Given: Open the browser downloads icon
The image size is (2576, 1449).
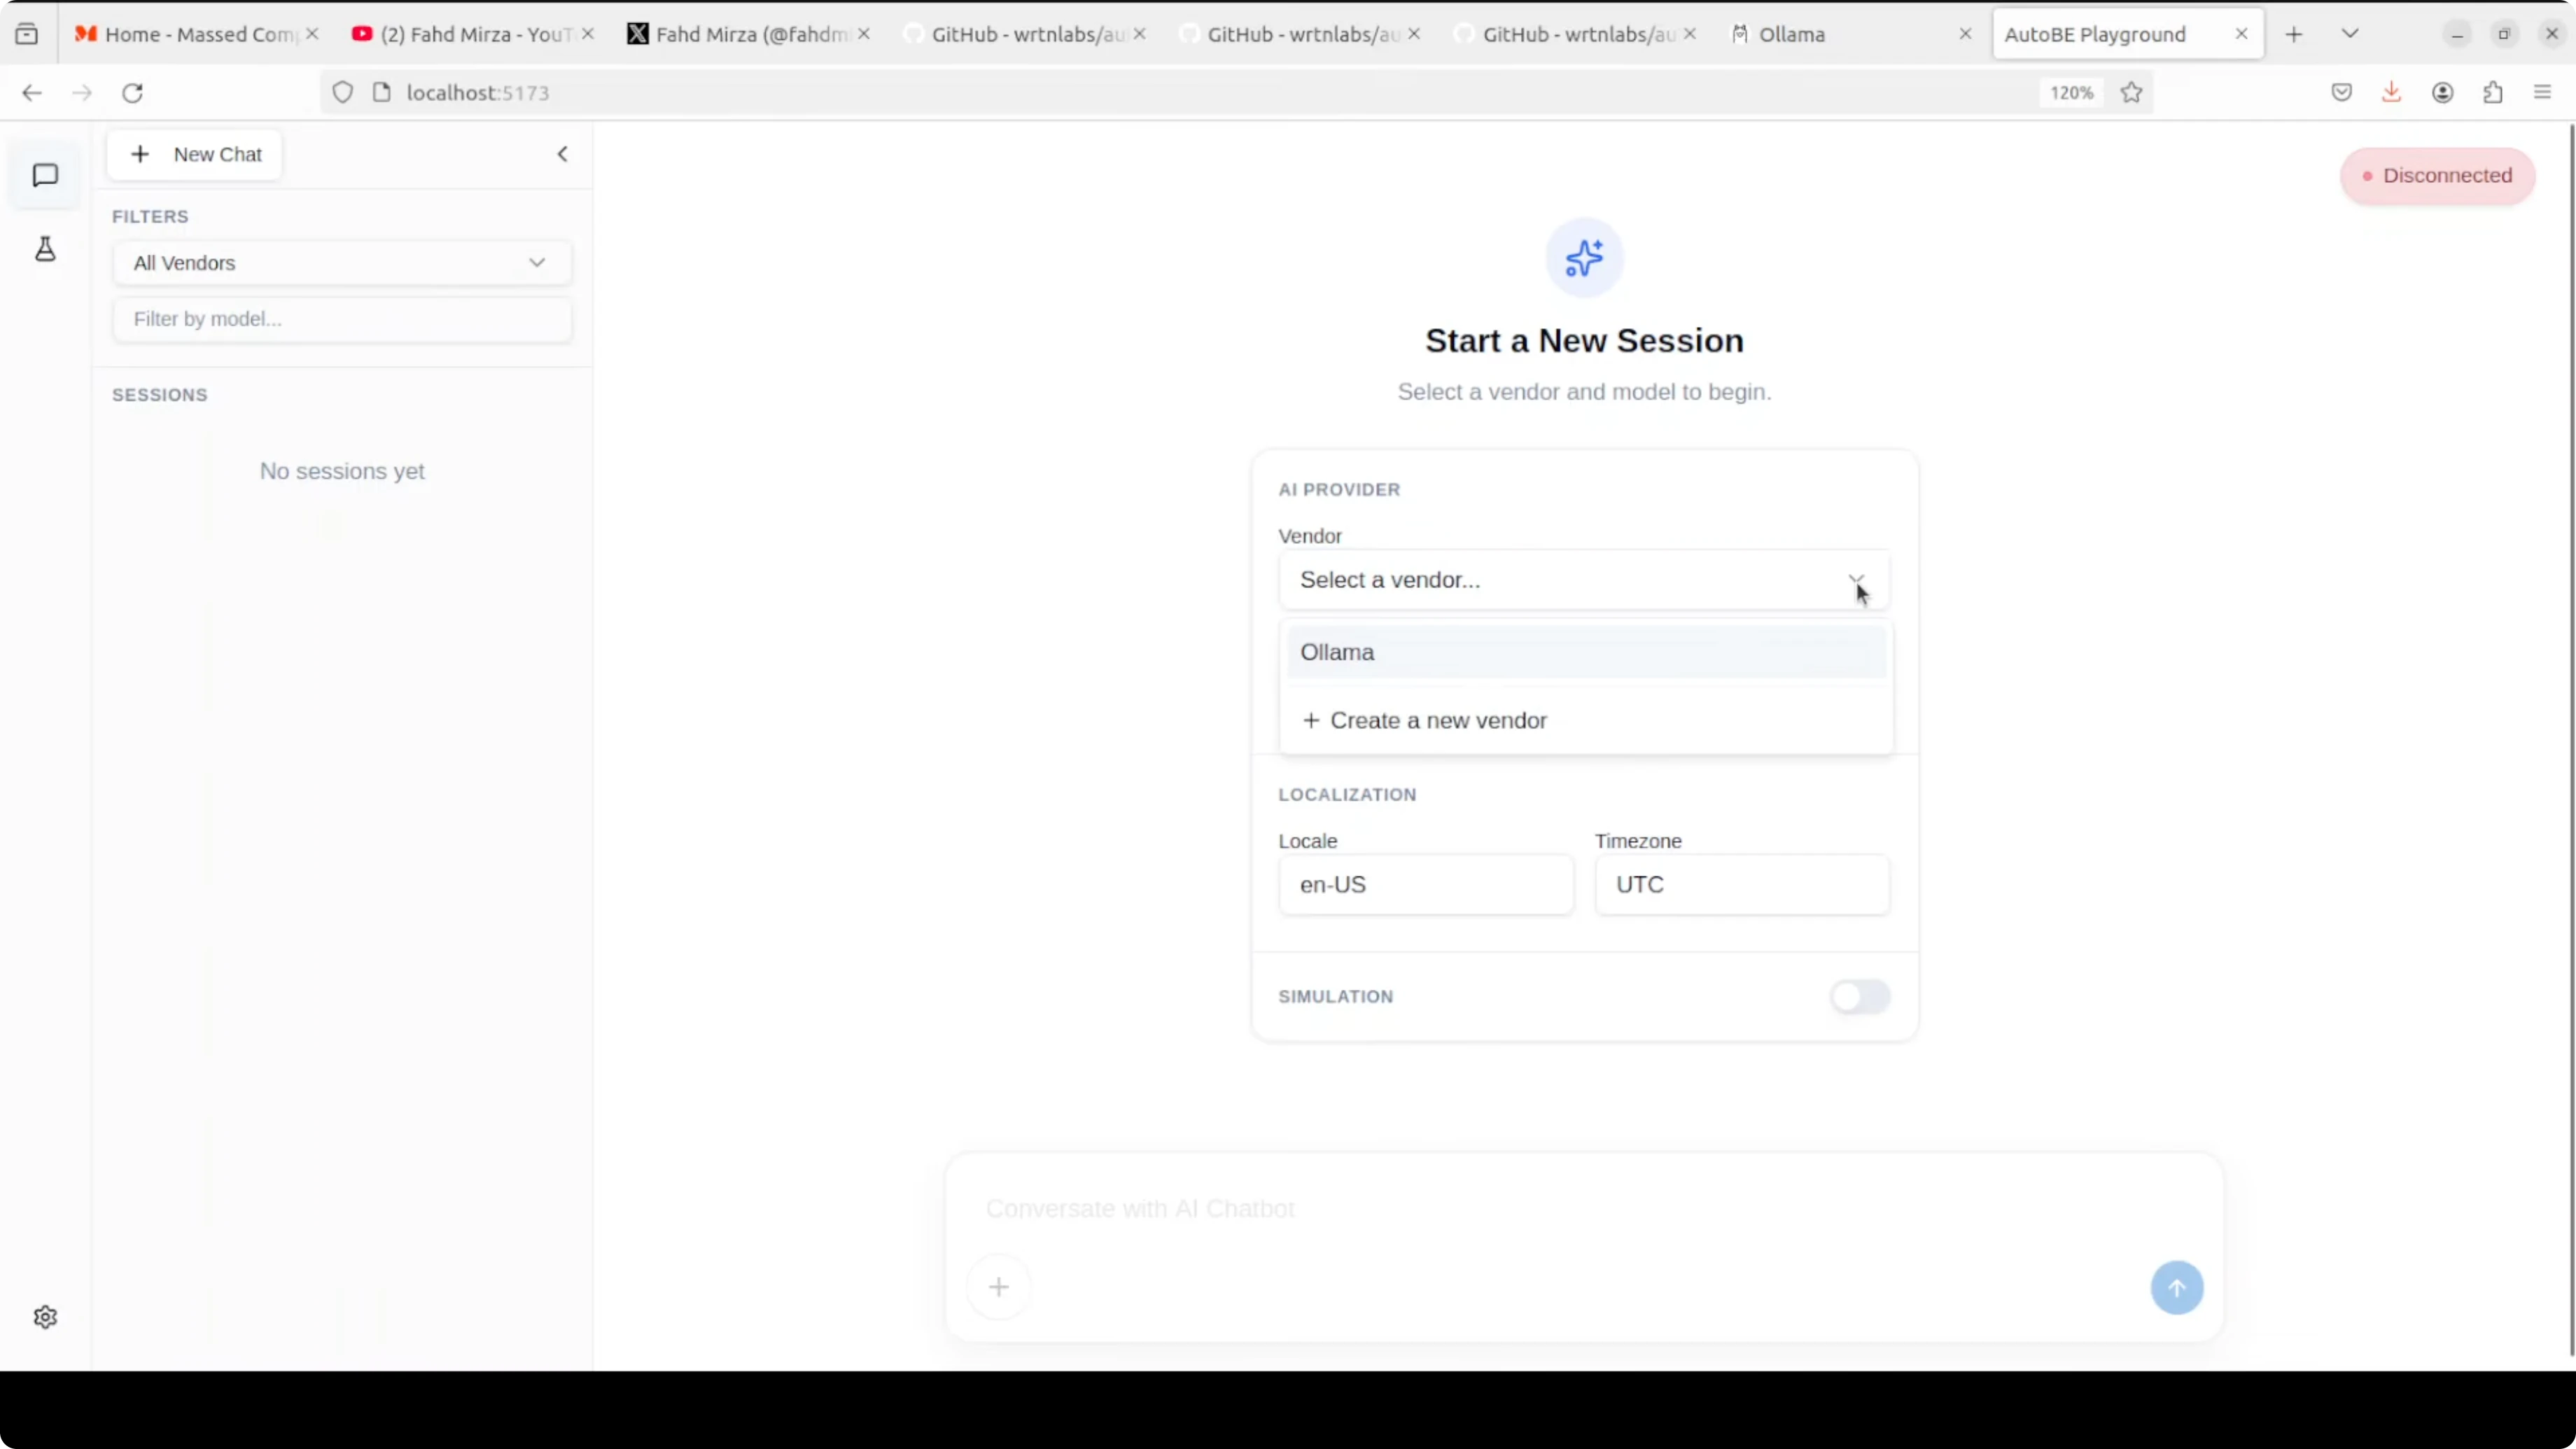Looking at the screenshot, I should [2391, 93].
